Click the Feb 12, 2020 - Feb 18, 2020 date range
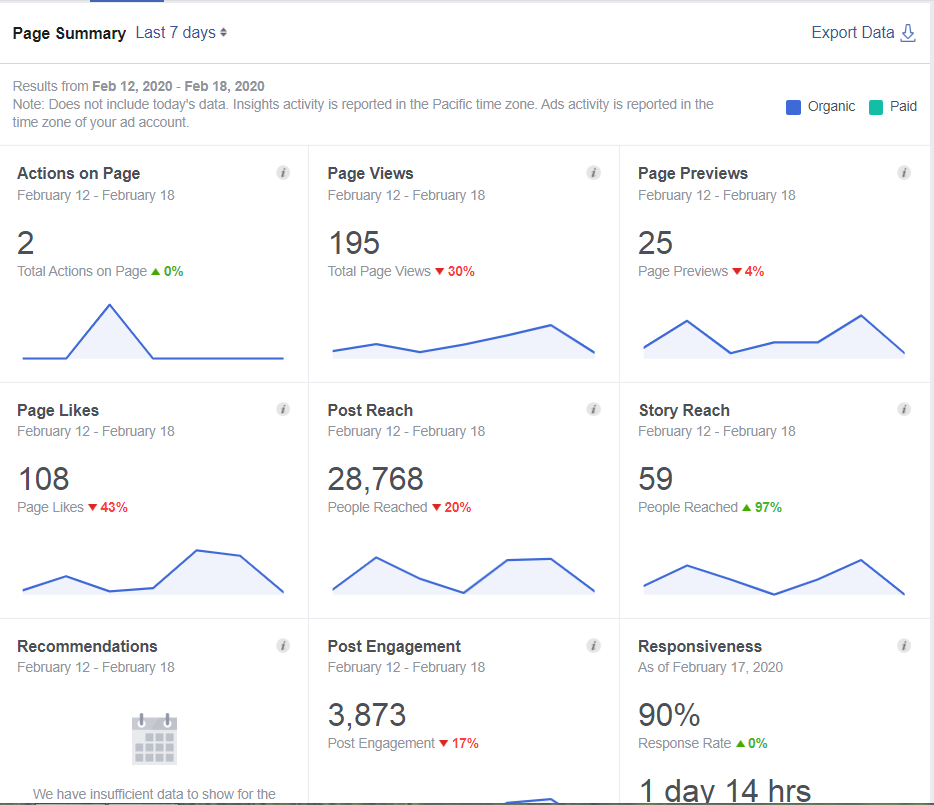This screenshot has width=934, height=805. coord(178,86)
